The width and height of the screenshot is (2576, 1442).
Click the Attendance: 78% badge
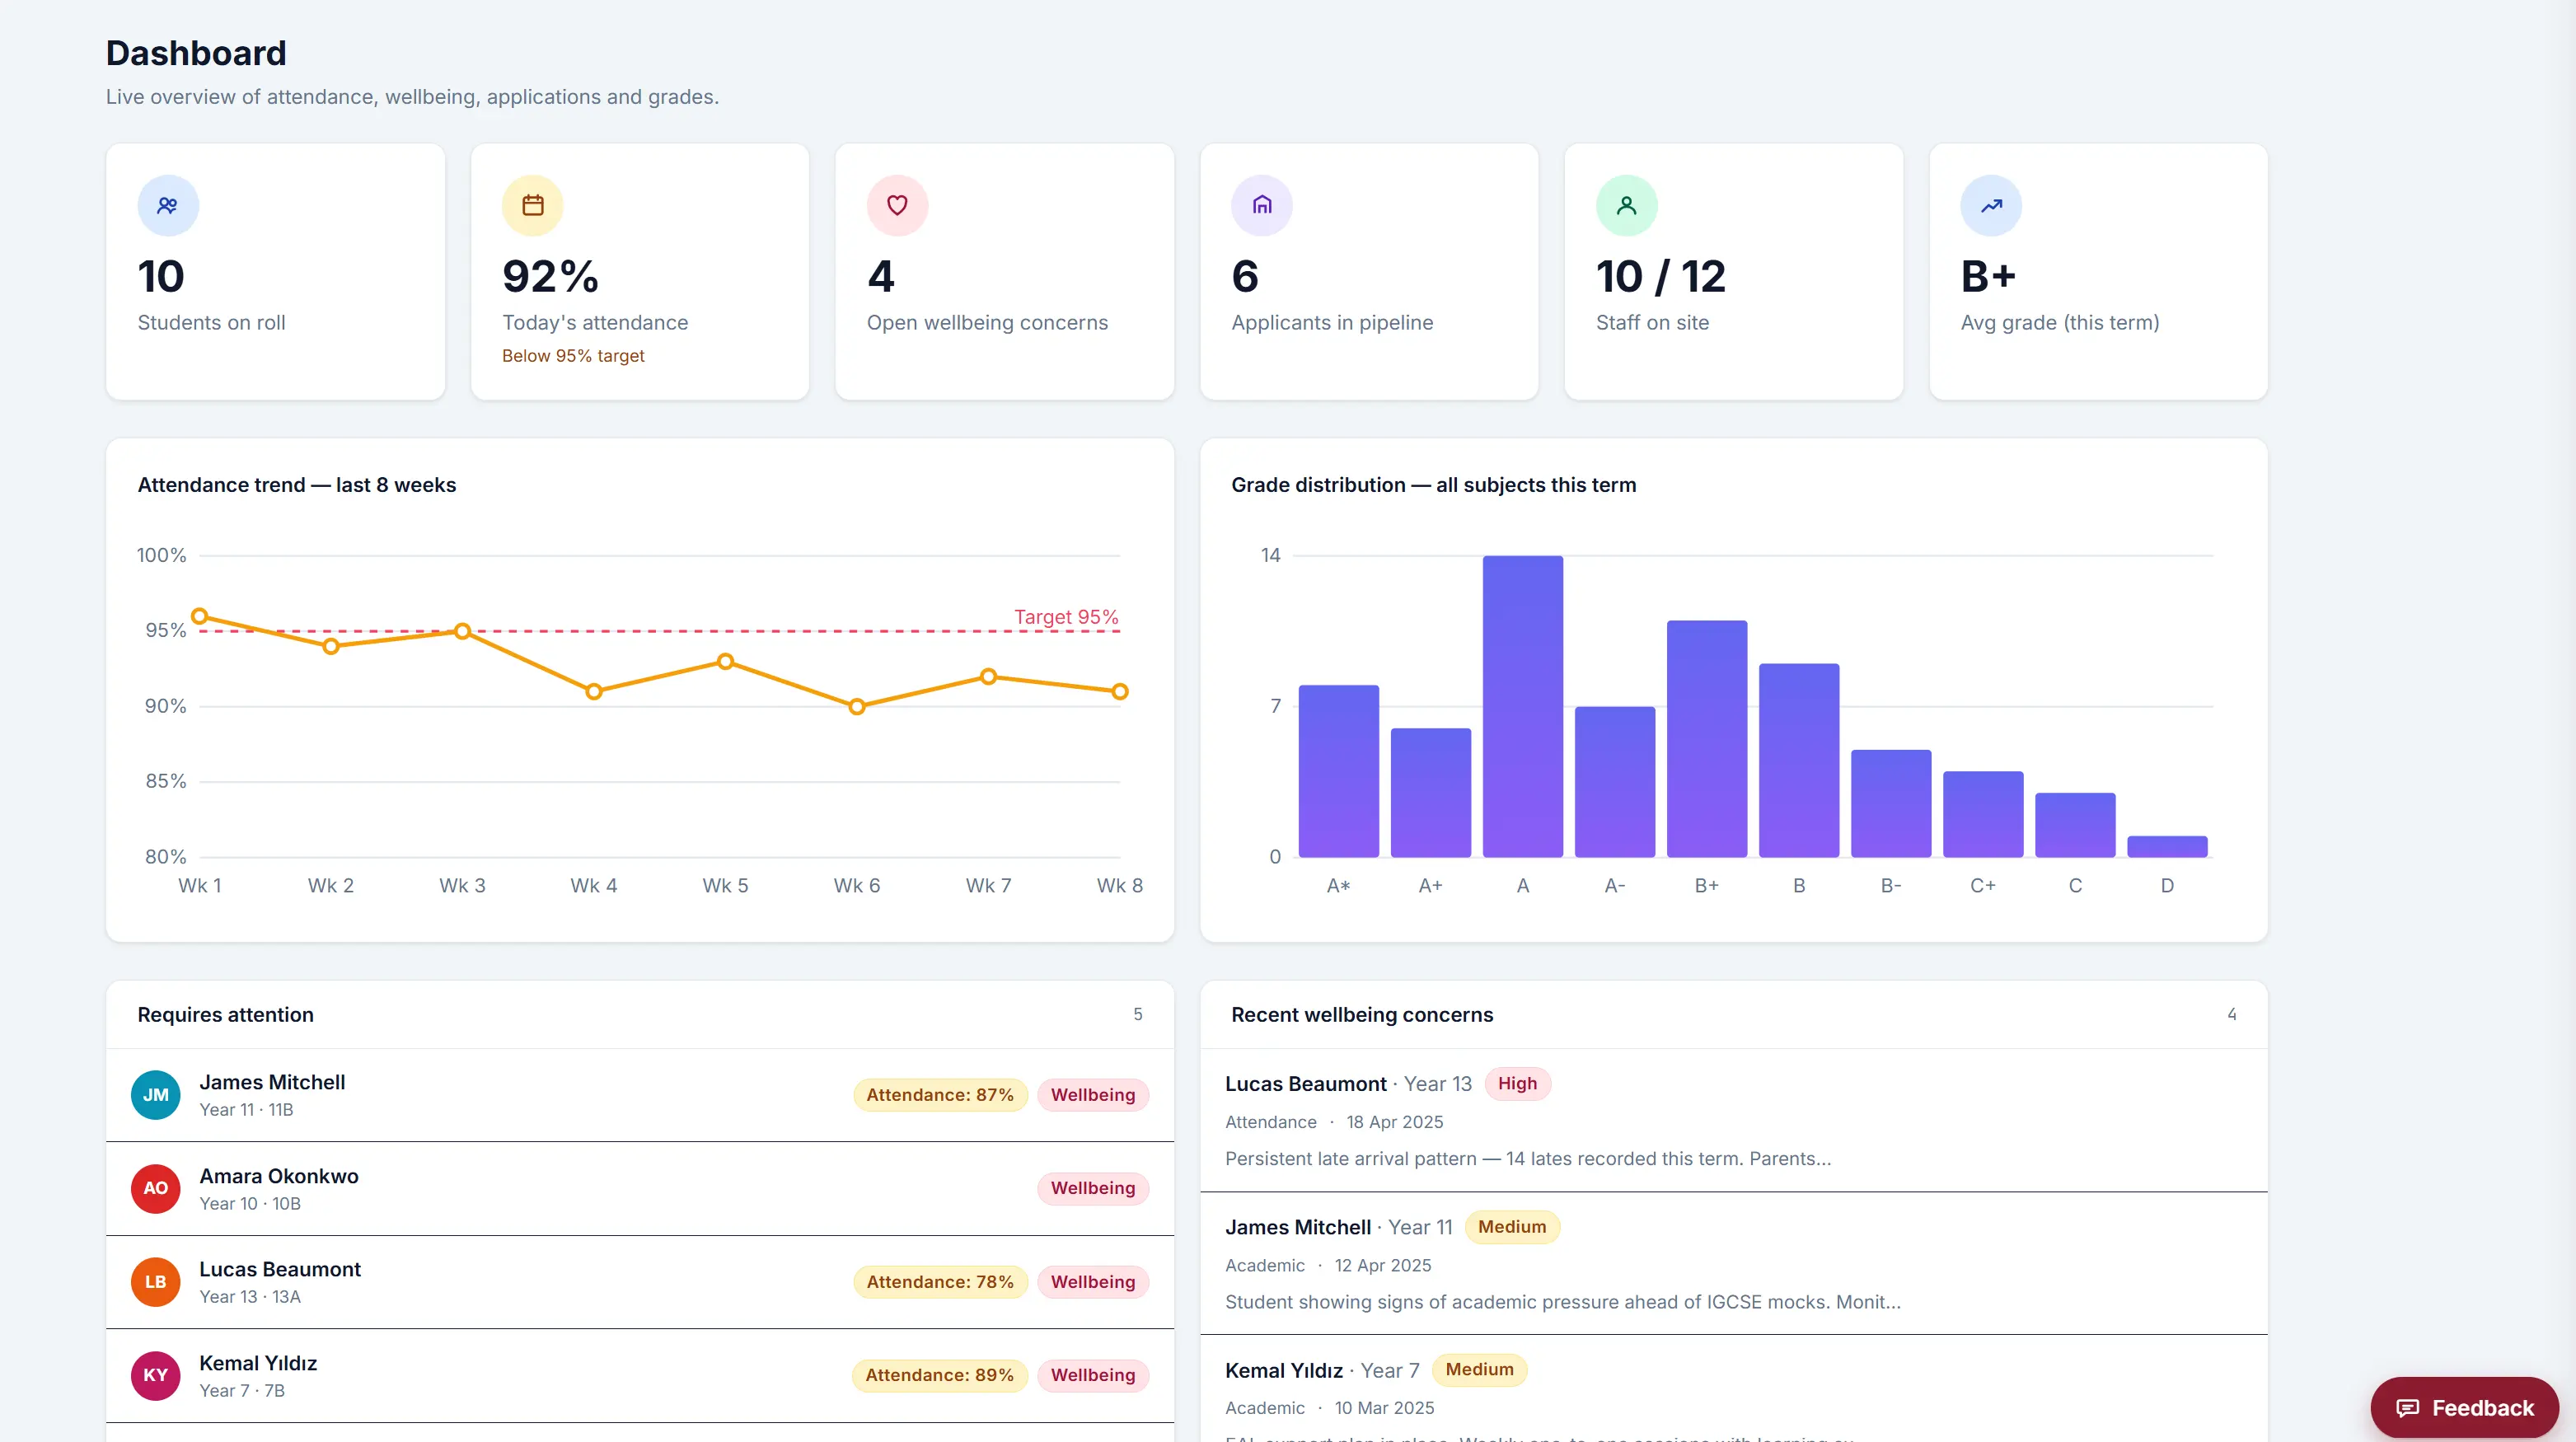coord(940,1282)
